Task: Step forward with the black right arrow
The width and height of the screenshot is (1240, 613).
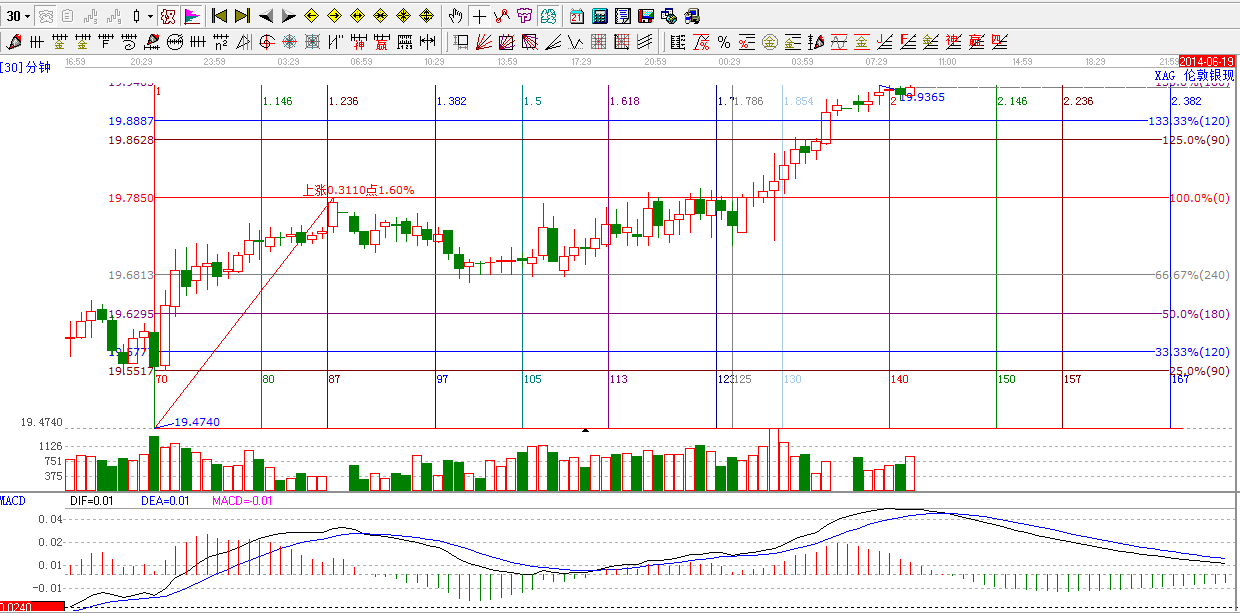Action: click(x=288, y=16)
